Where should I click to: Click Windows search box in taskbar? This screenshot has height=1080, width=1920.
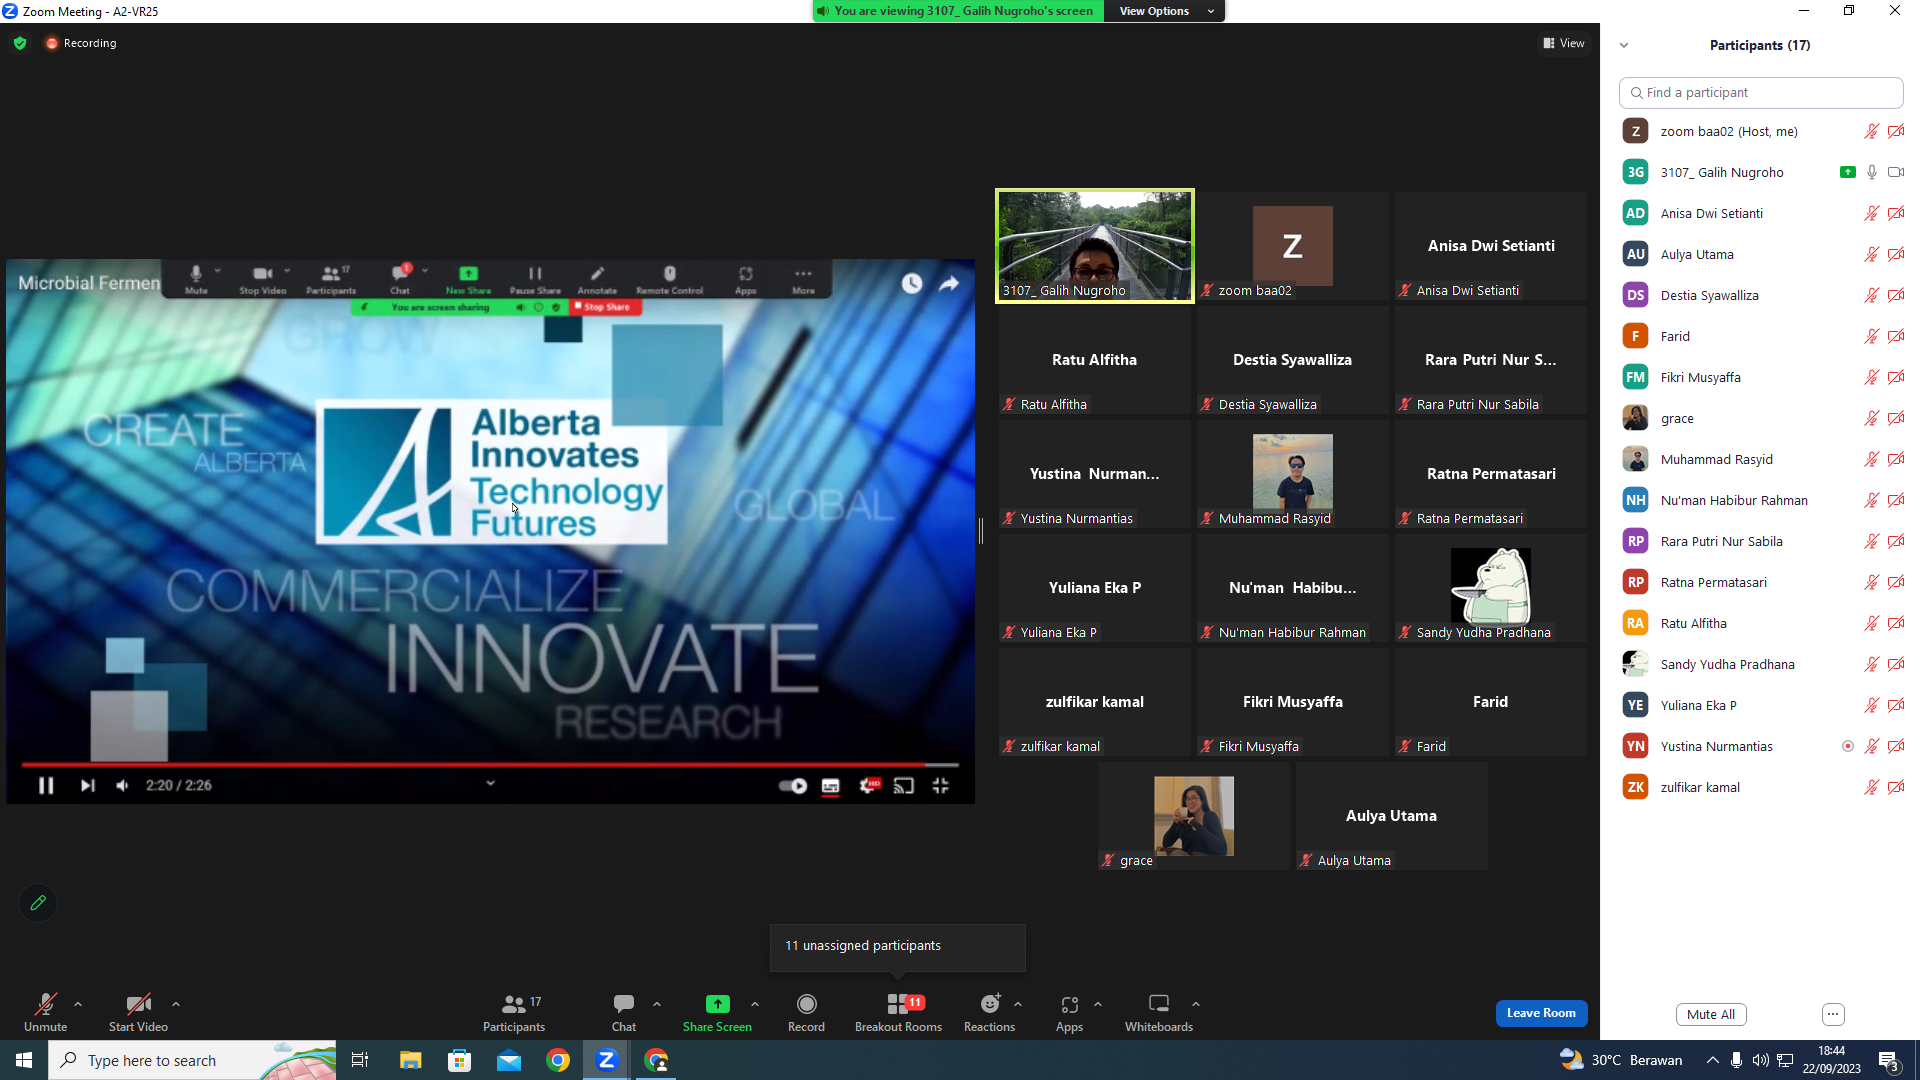[x=192, y=1060]
